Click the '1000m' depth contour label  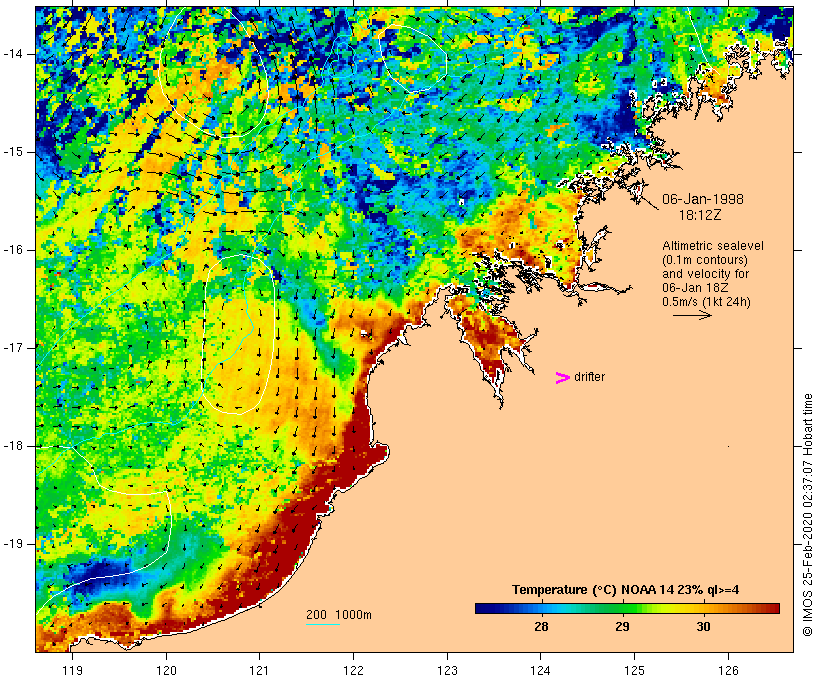(x=353, y=615)
